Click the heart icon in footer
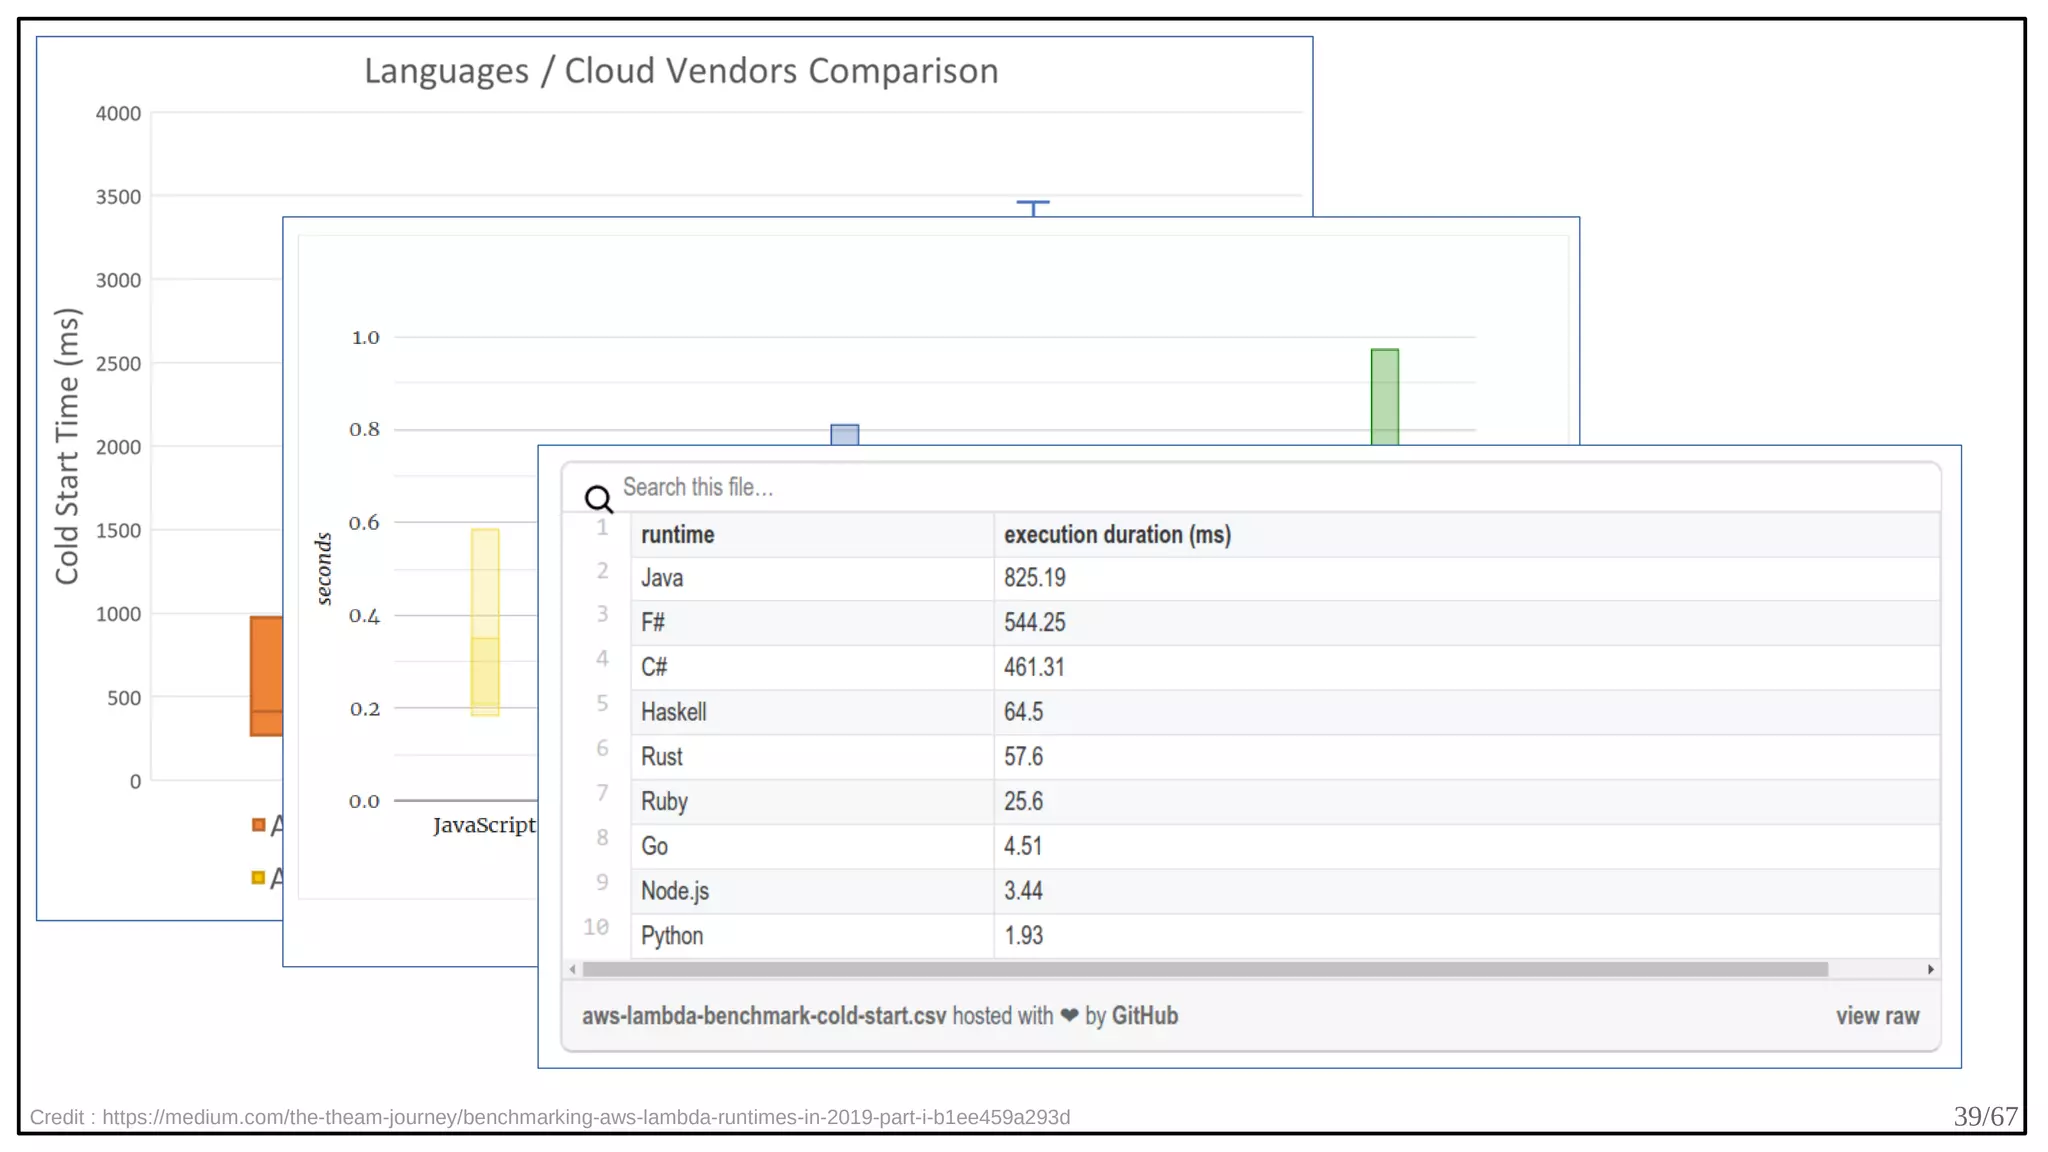Viewport: 2048px width, 1152px height. click(x=1069, y=1016)
